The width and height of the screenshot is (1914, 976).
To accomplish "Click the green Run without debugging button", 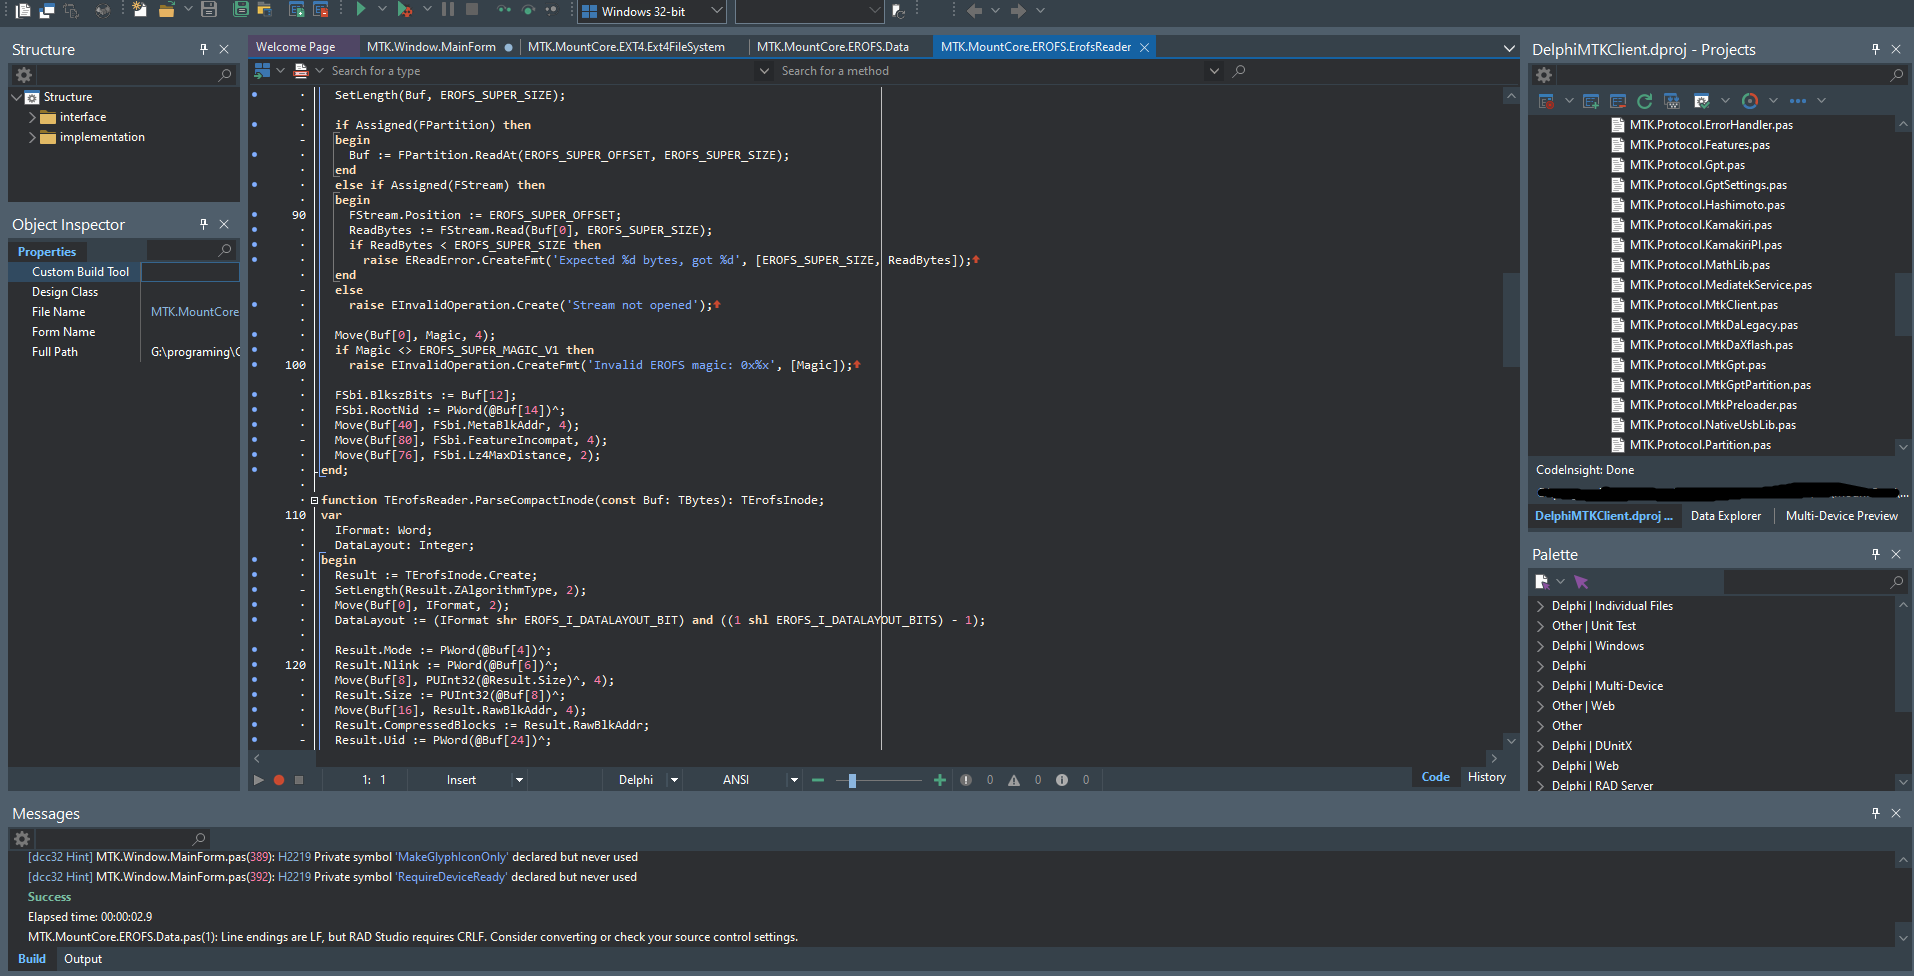I will (361, 10).
